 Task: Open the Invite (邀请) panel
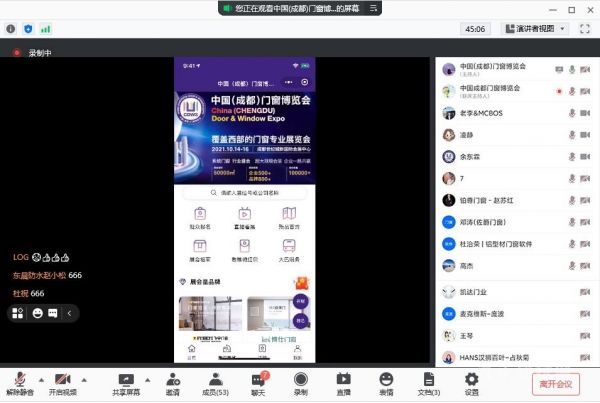[172, 379]
